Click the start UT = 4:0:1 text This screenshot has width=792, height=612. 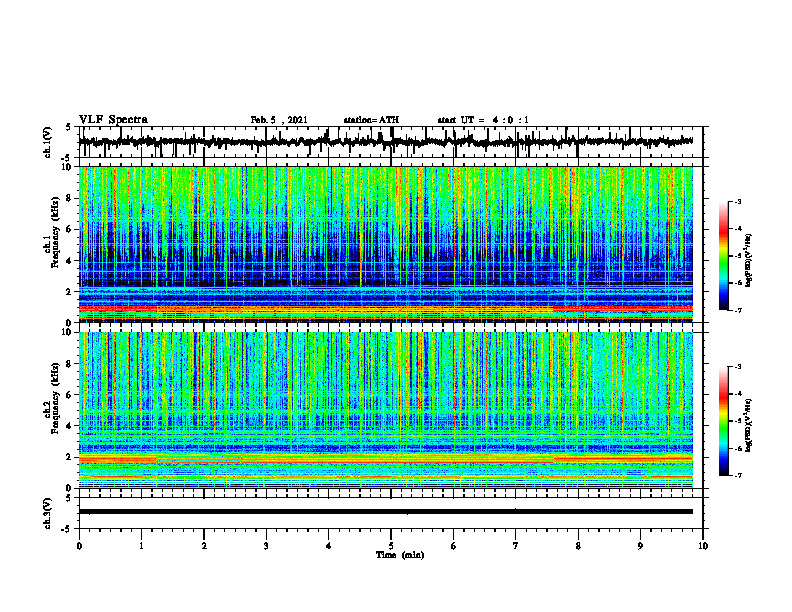point(483,120)
